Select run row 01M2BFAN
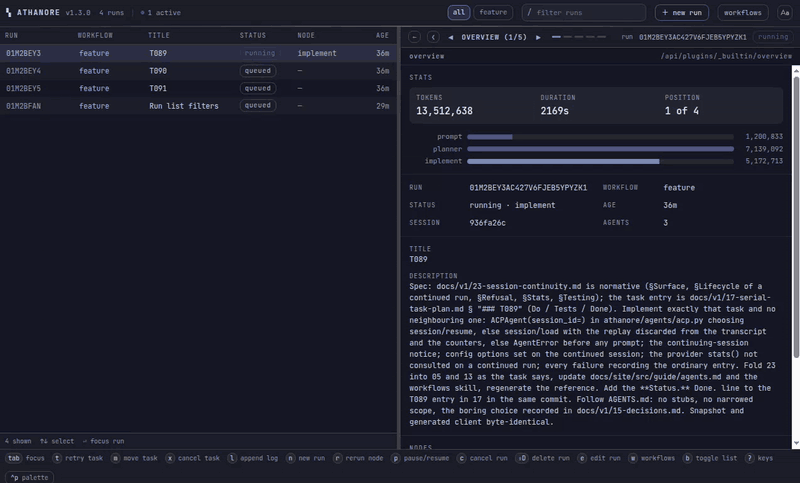Screen dimensions: 800x483 coord(198,106)
